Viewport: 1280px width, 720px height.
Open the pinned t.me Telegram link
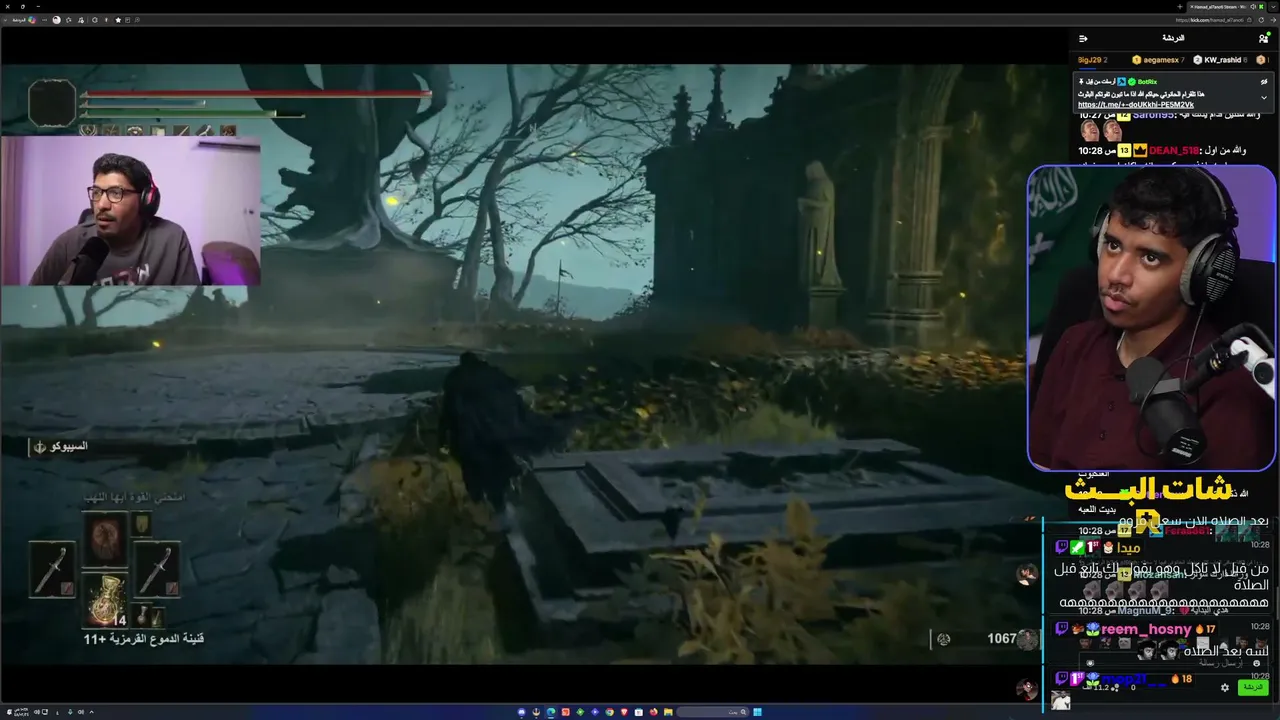coord(1136,104)
